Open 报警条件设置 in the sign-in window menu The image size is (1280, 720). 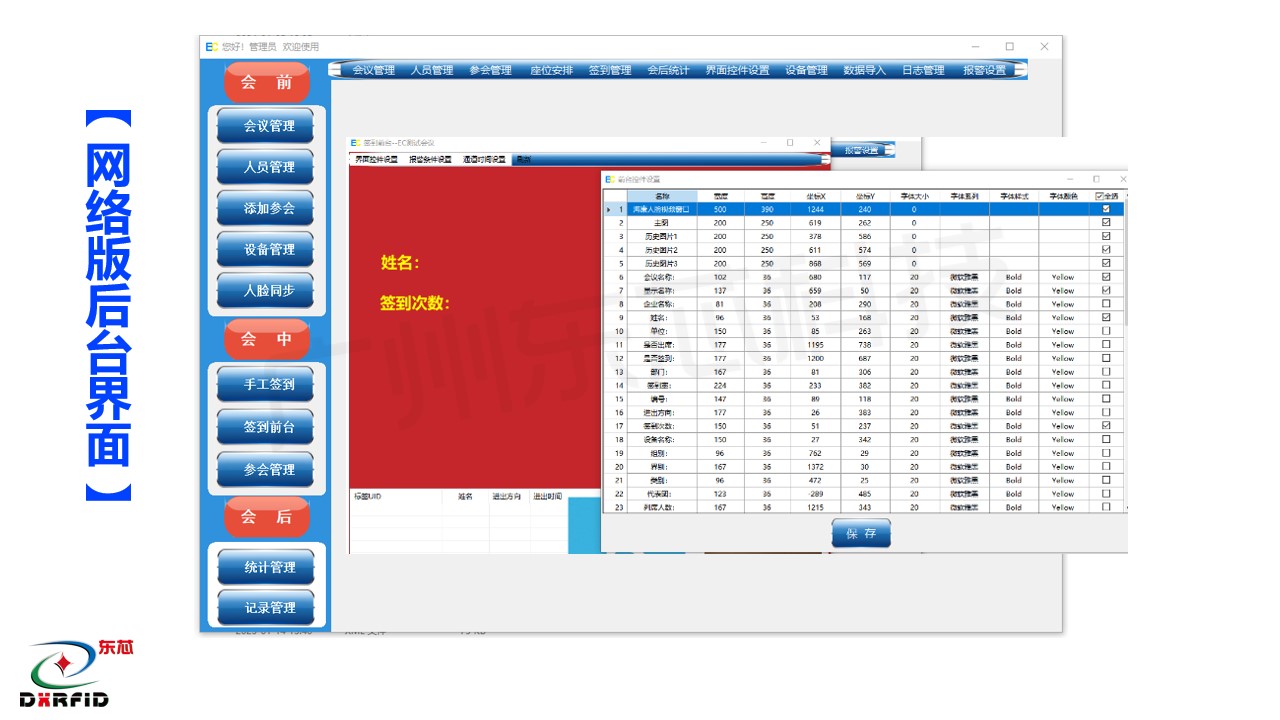tap(430, 159)
